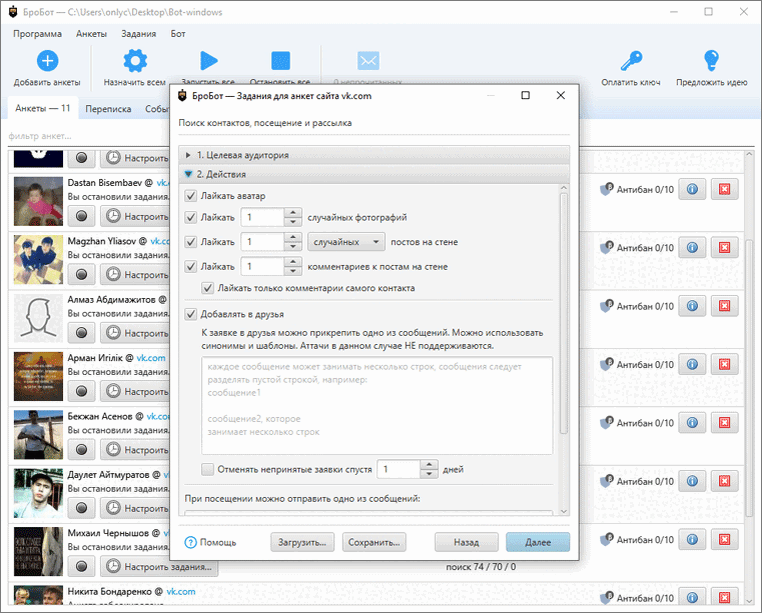Viewport: 762px width, 613px height.
Task: Delete the Михаил Чернышов profile
Action: pos(724,539)
